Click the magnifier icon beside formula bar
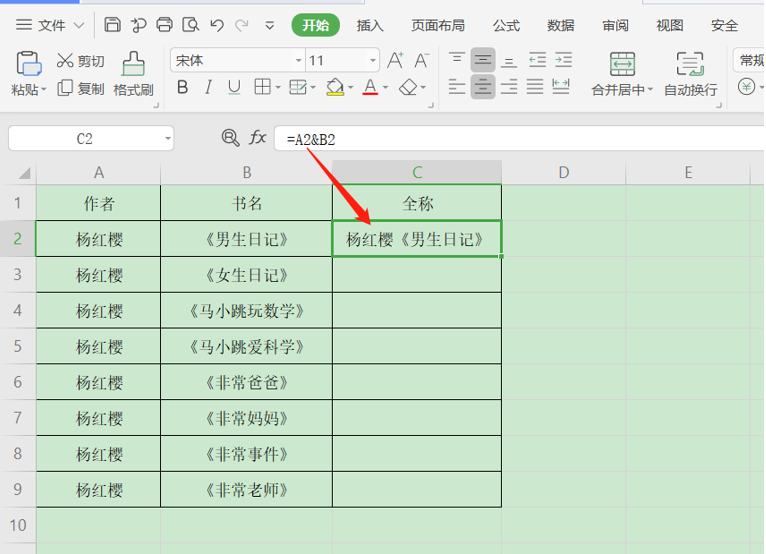The image size is (766, 554). pyautogui.click(x=230, y=138)
